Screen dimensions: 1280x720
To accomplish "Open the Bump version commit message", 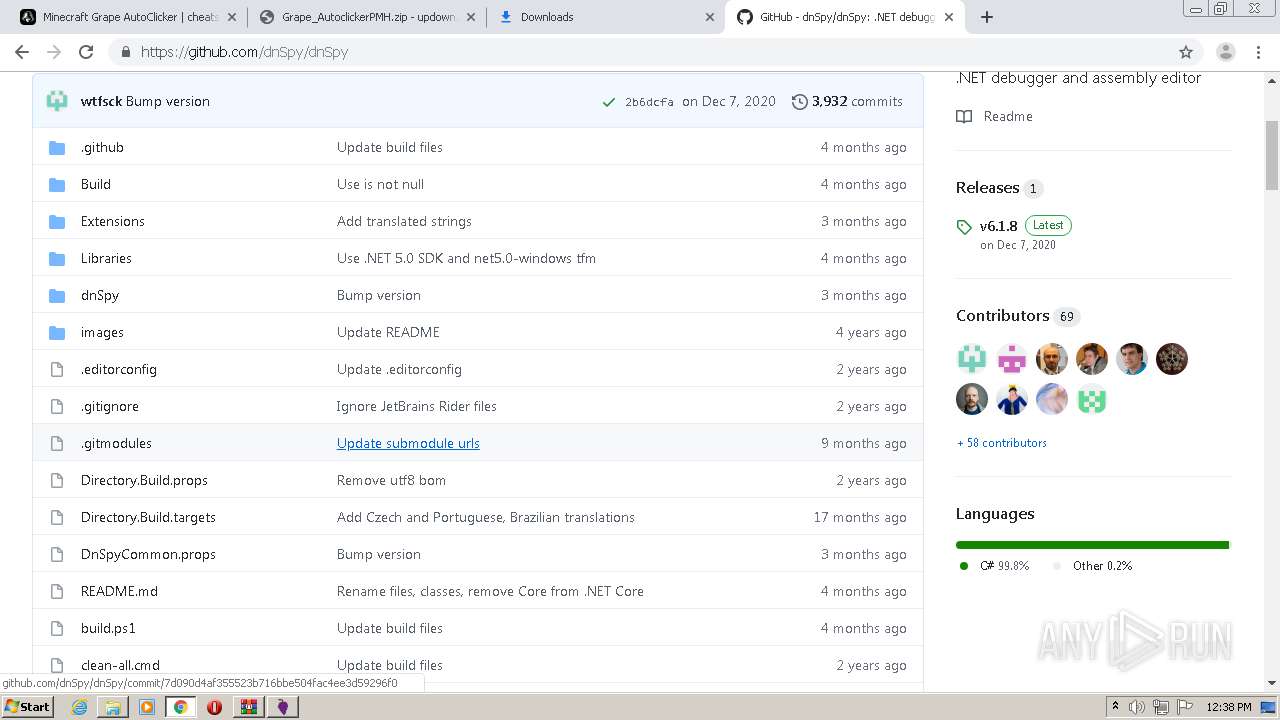I will (x=168, y=102).
